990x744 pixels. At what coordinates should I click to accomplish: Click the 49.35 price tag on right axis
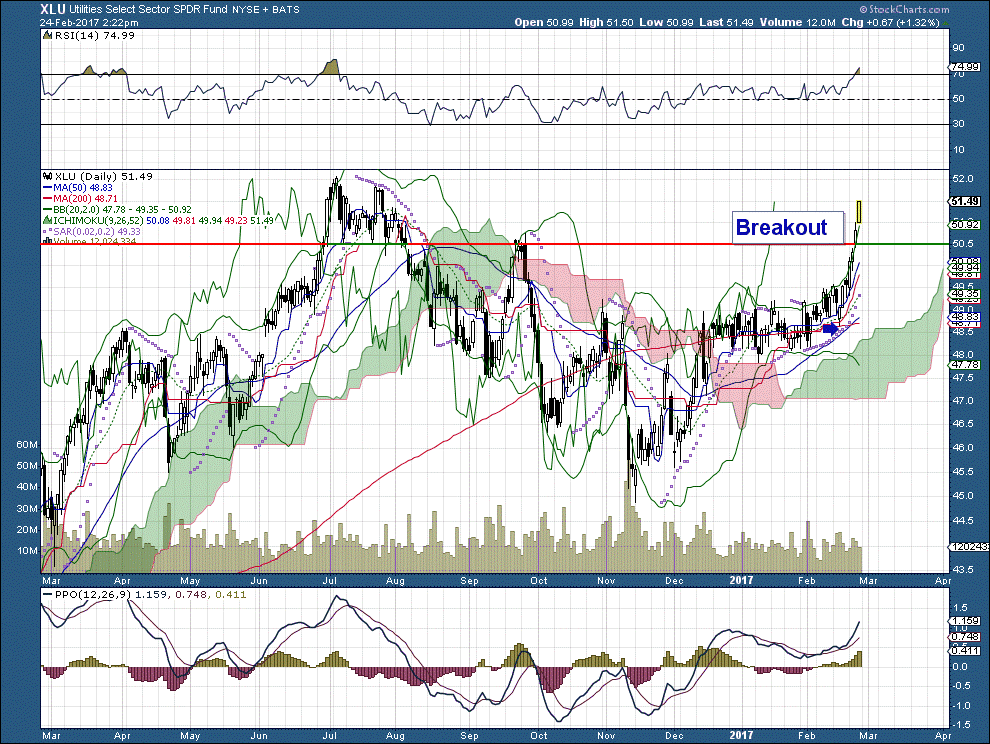966,294
